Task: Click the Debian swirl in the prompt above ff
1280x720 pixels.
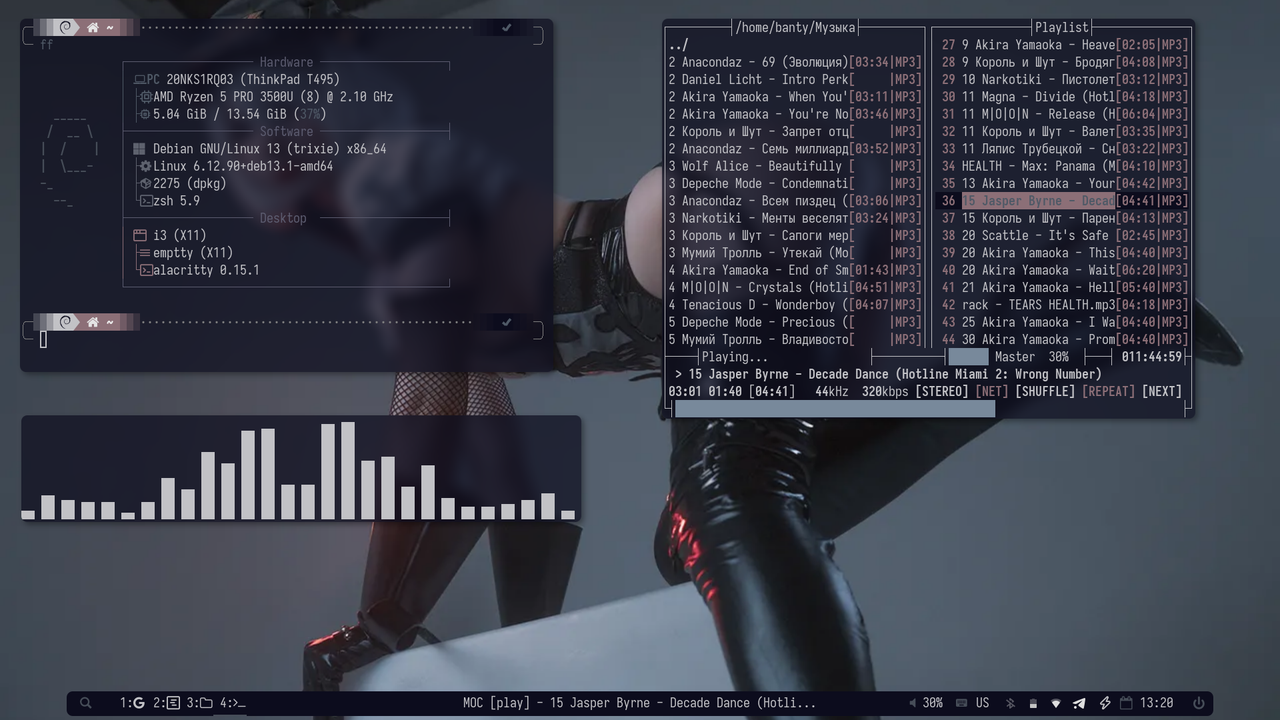Action: 66,28
